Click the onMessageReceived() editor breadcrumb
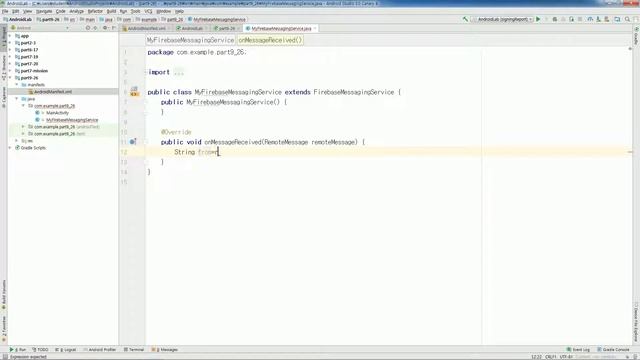The image size is (640, 360). point(270,40)
